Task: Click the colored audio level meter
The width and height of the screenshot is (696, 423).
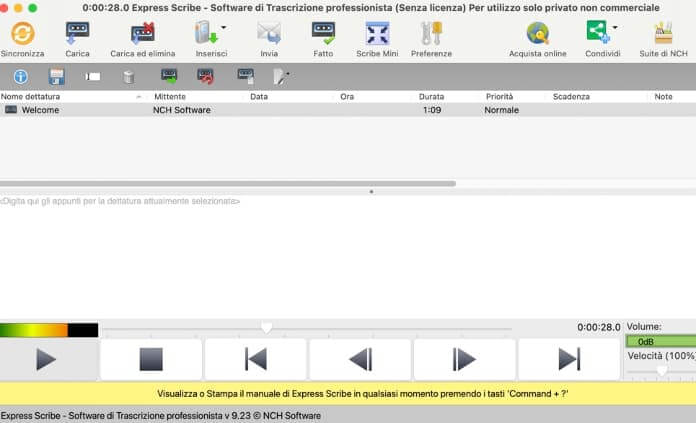Action: (49, 330)
